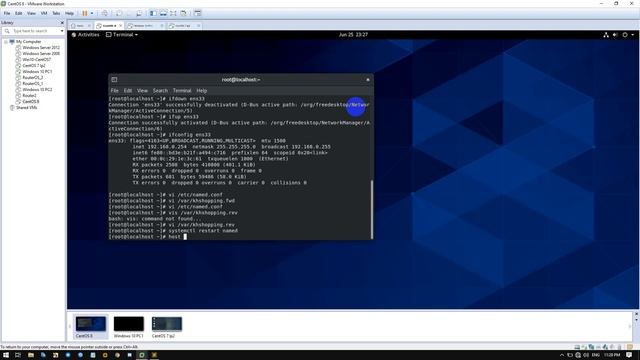Open VMware Edit menu

click(19, 13)
